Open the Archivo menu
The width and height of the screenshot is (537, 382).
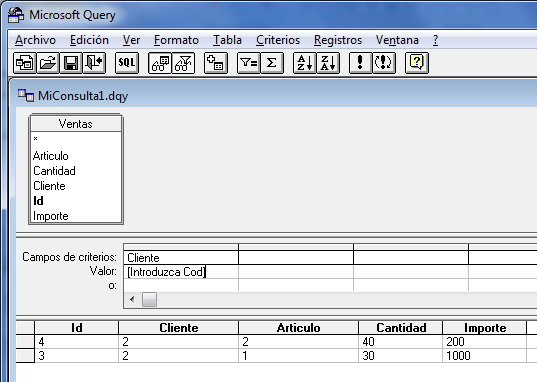(35, 40)
